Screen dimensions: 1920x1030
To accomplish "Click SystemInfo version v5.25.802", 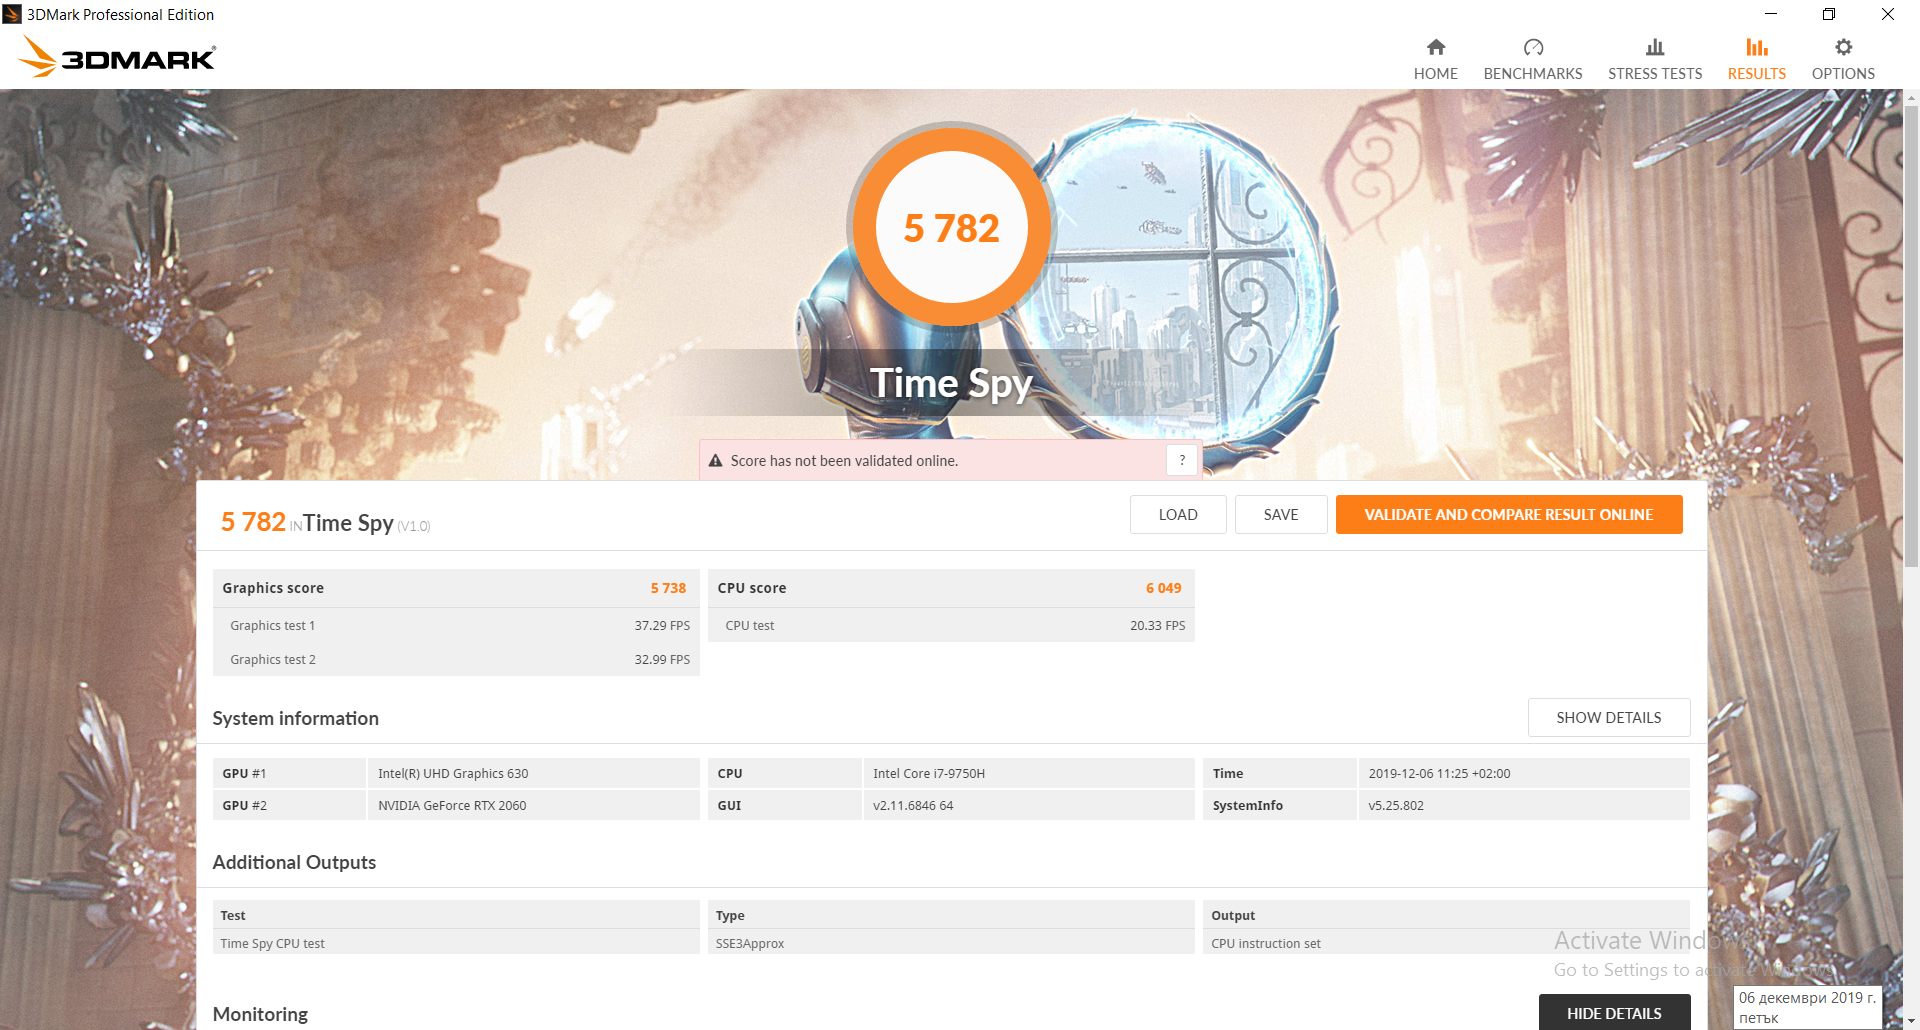I will pyautogui.click(x=1524, y=806).
